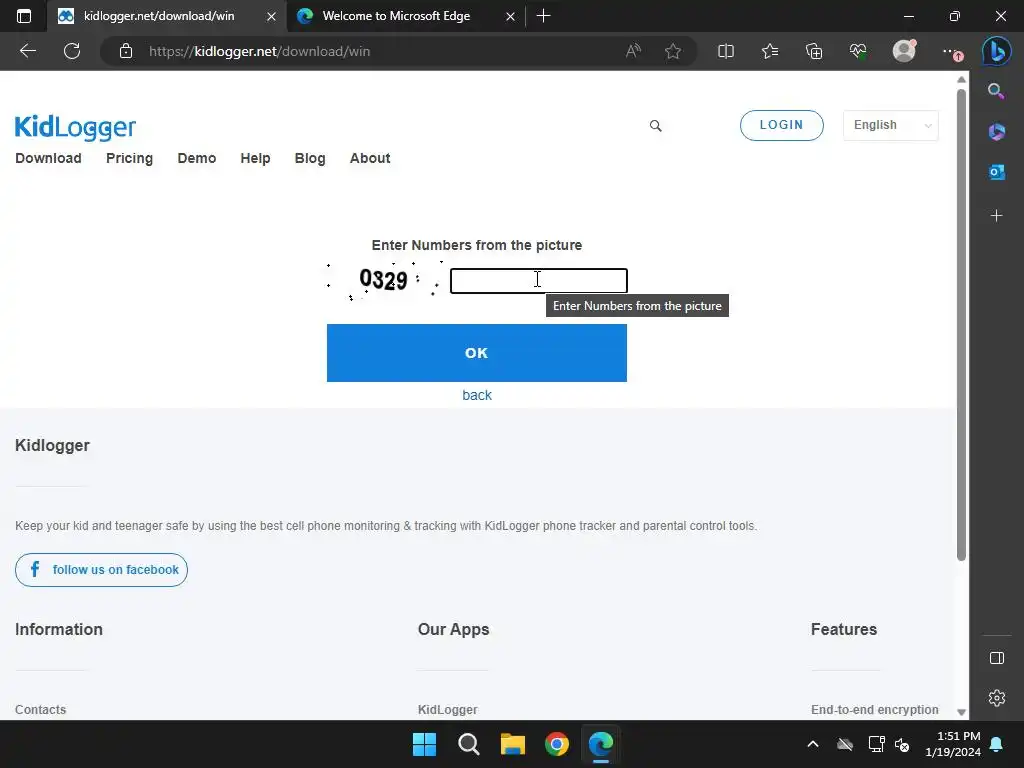This screenshot has height=768, width=1024.
Task: Show hidden system tray icons
Action: click(813, 744)
